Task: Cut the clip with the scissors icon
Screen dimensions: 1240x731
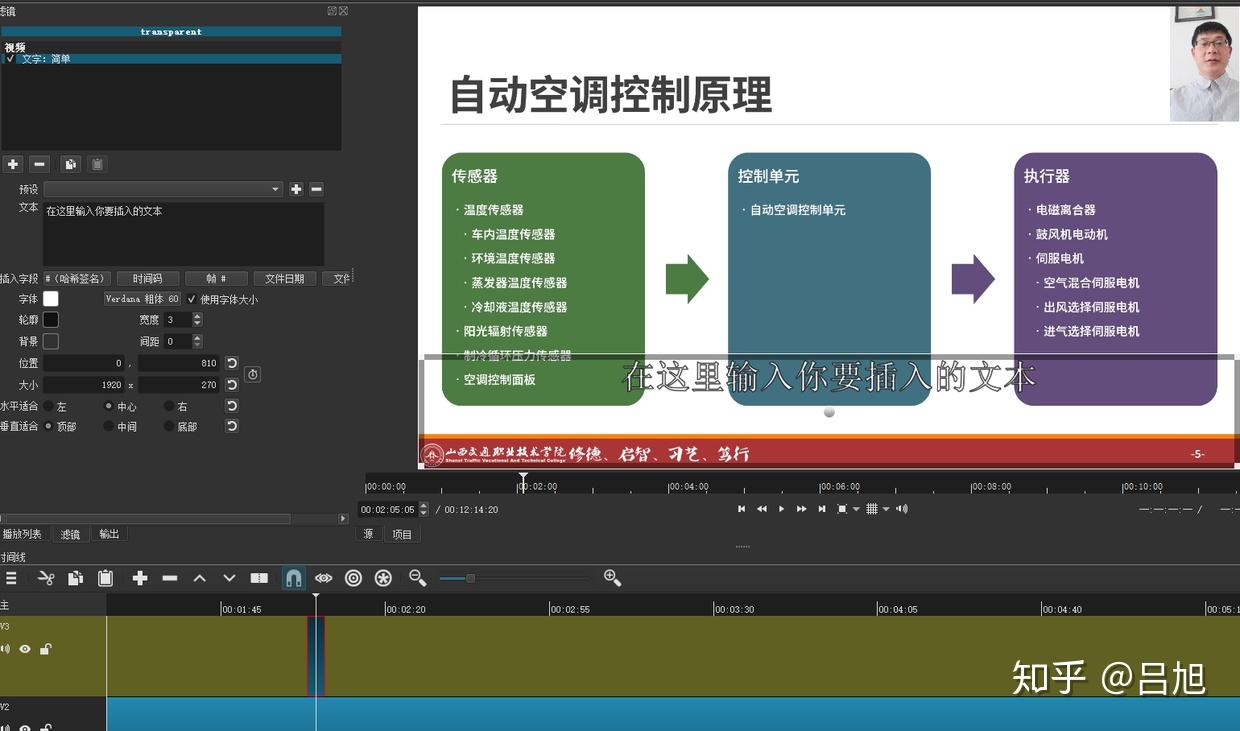Action: 46,578
